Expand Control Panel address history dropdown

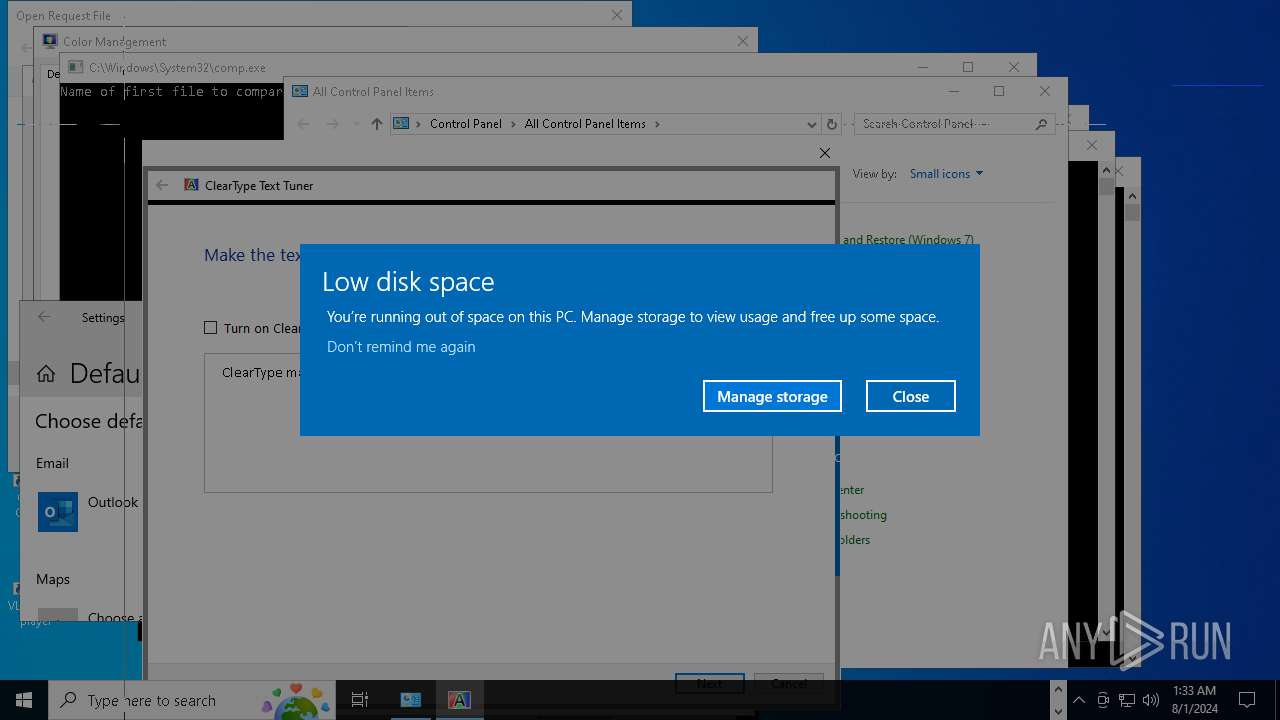[x=811, y=124]
